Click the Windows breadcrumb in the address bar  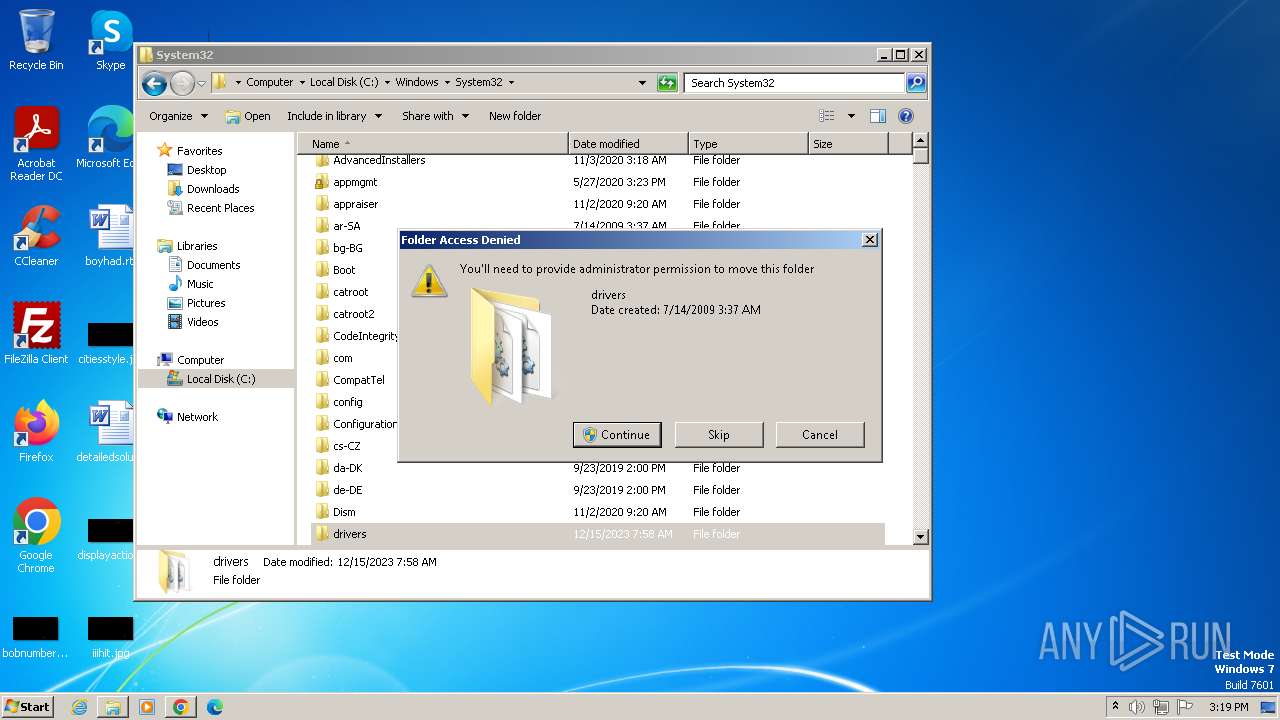pyautogui.click(x=416, y=83)
